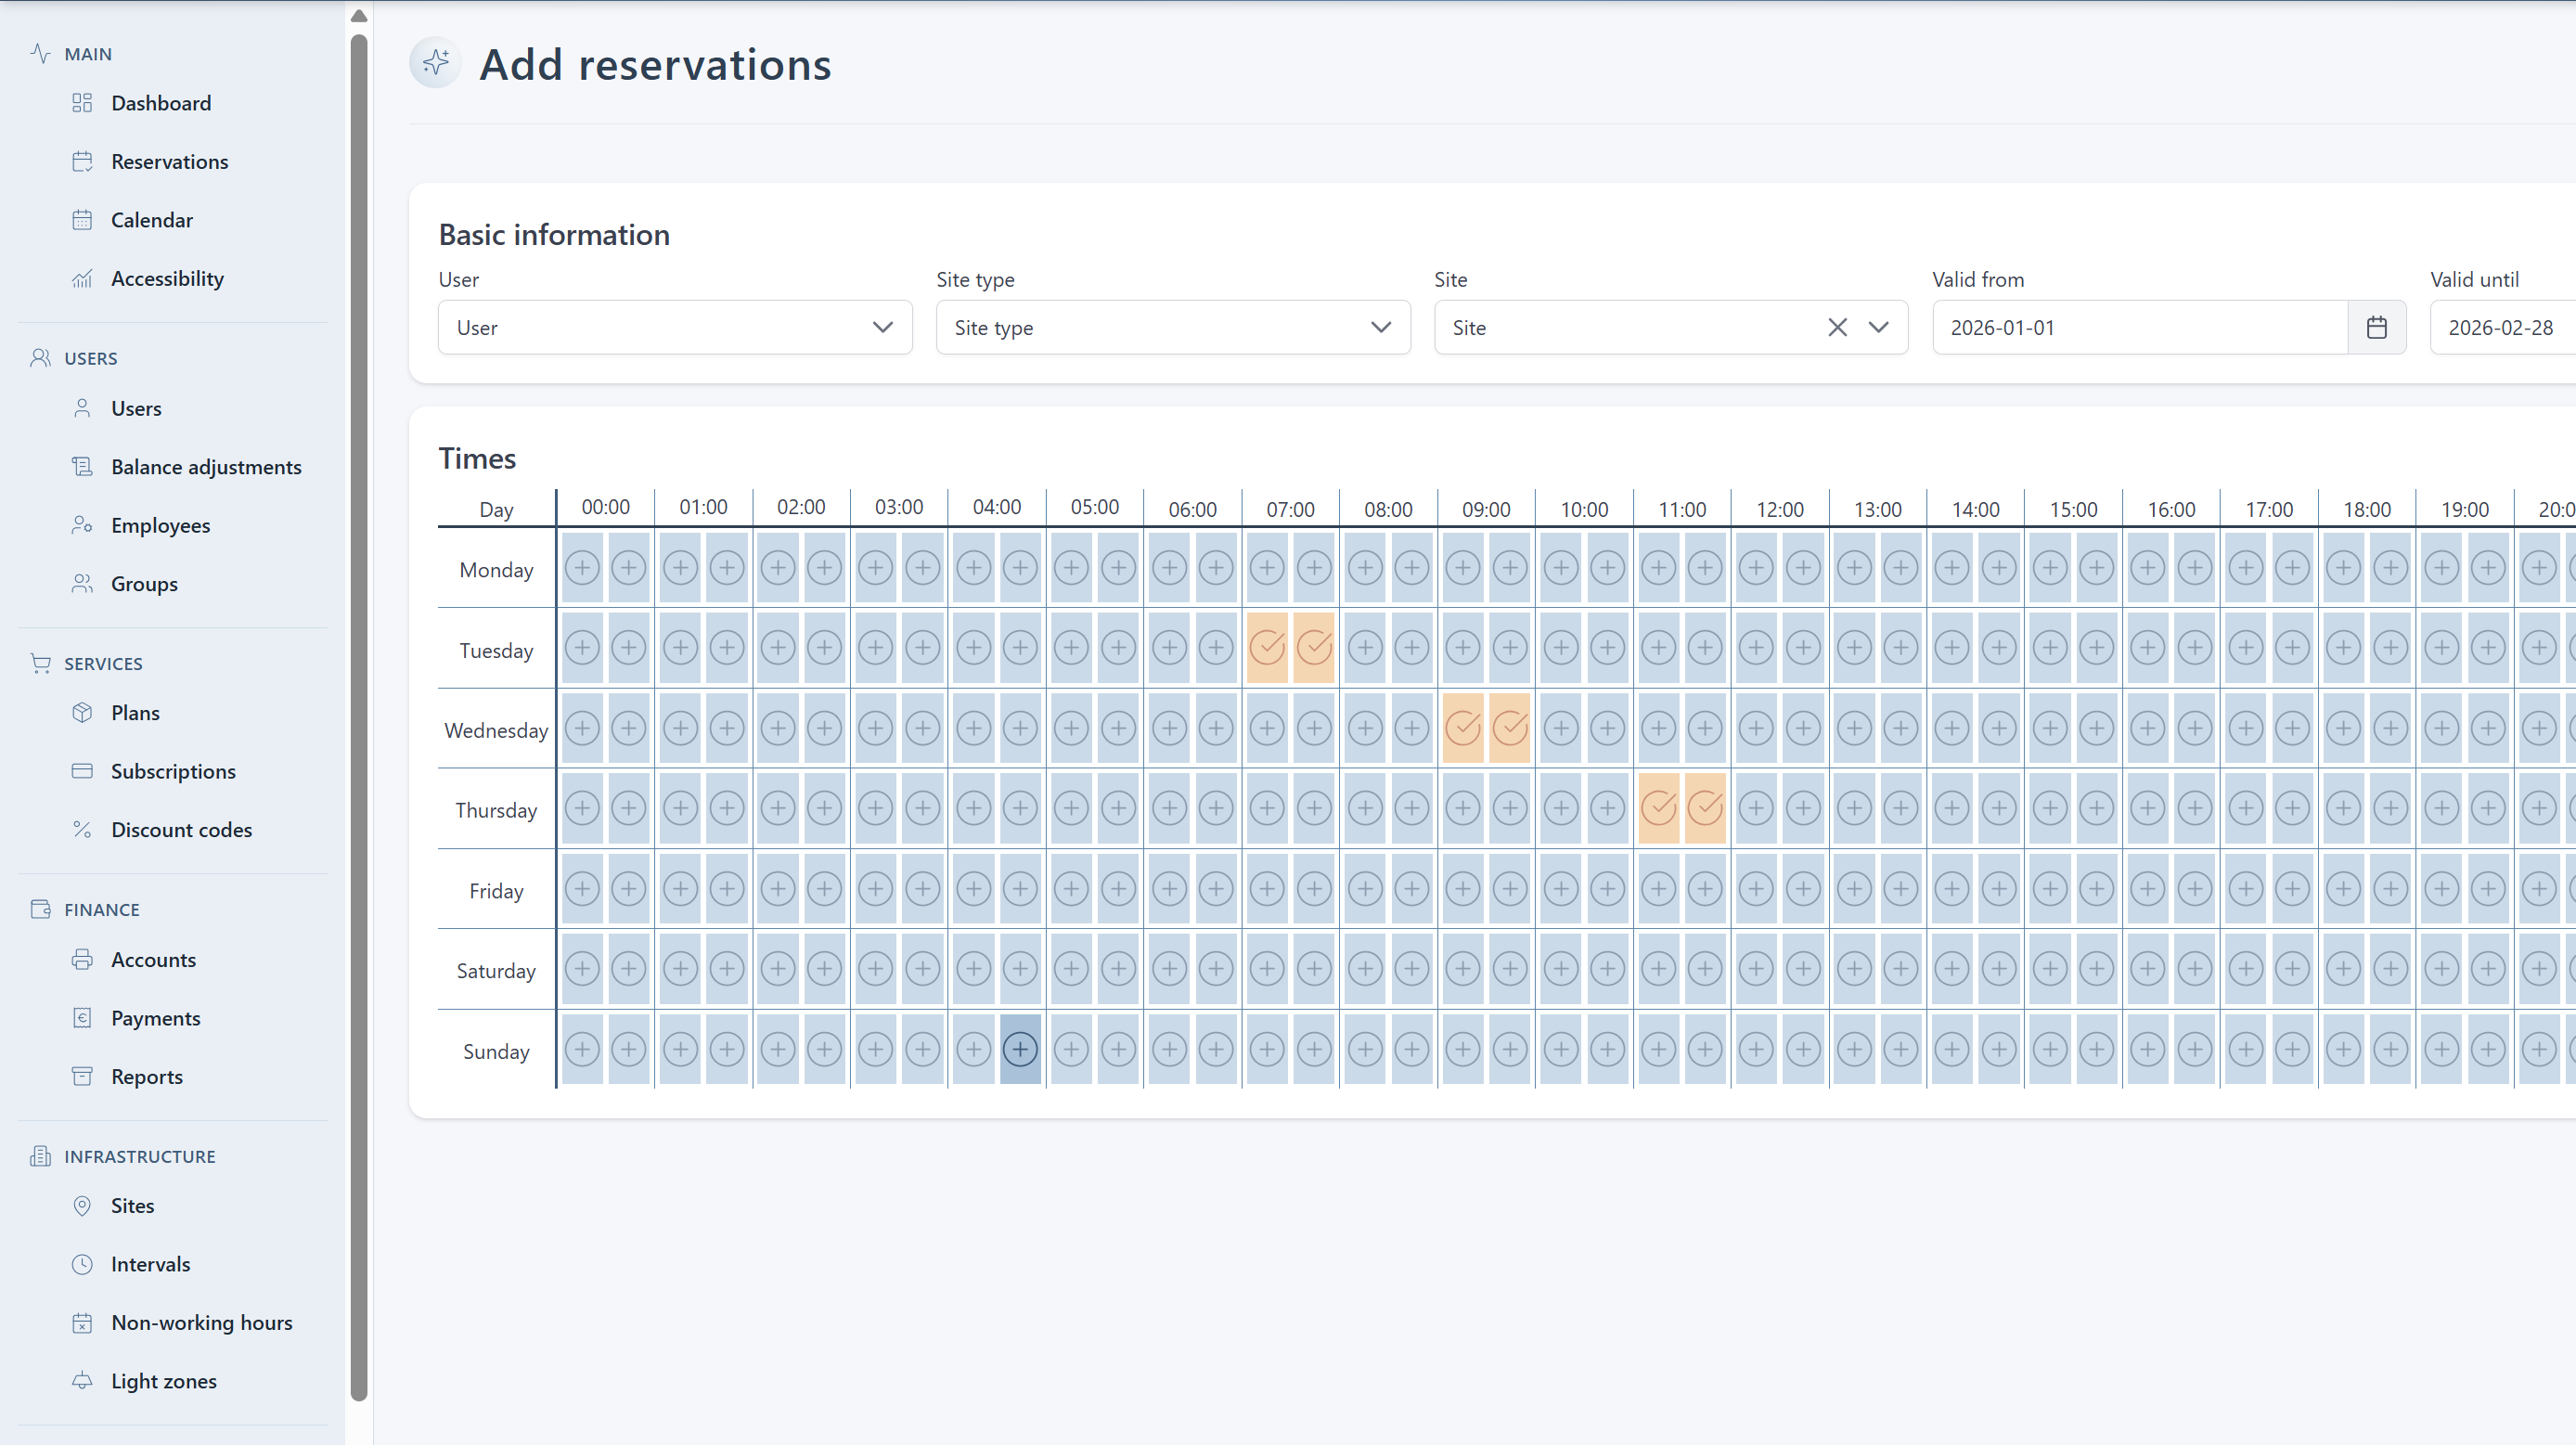
Task: Open Intervals in the sidebar
Action: point(150,1264)
